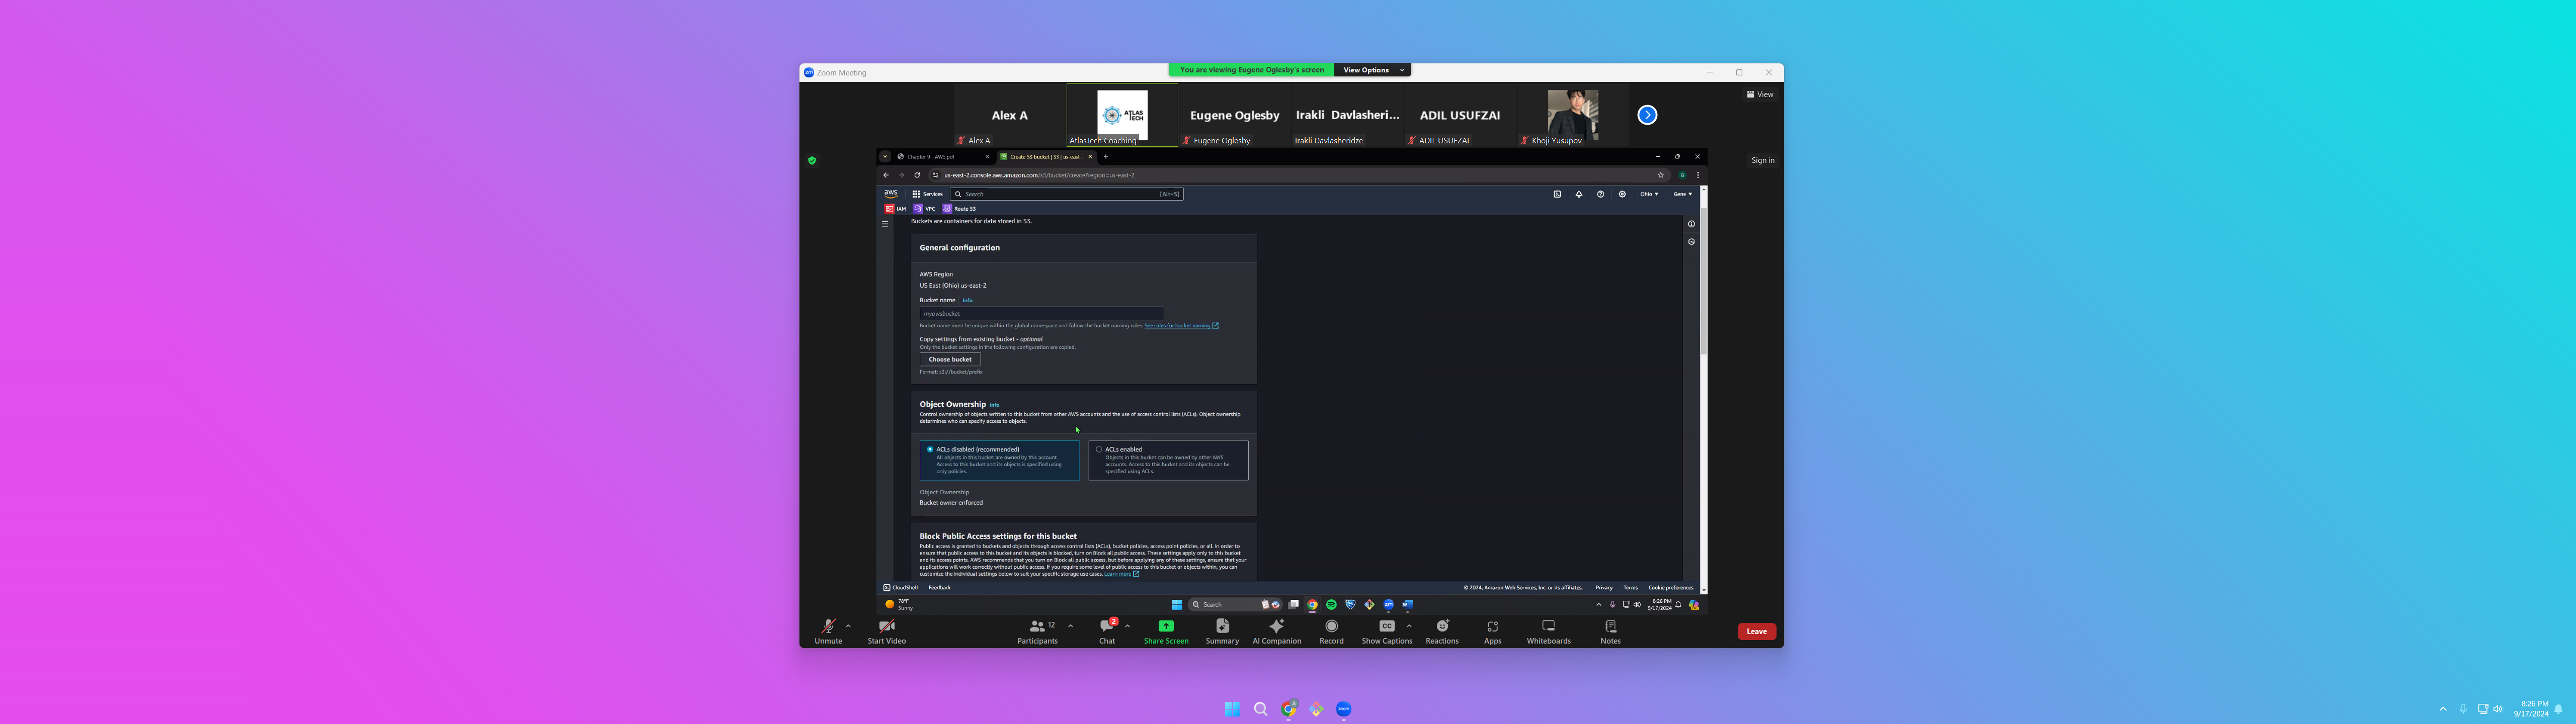Open the Participants panel
Screen dimensions: 2576x724
tap(1037, 627)
